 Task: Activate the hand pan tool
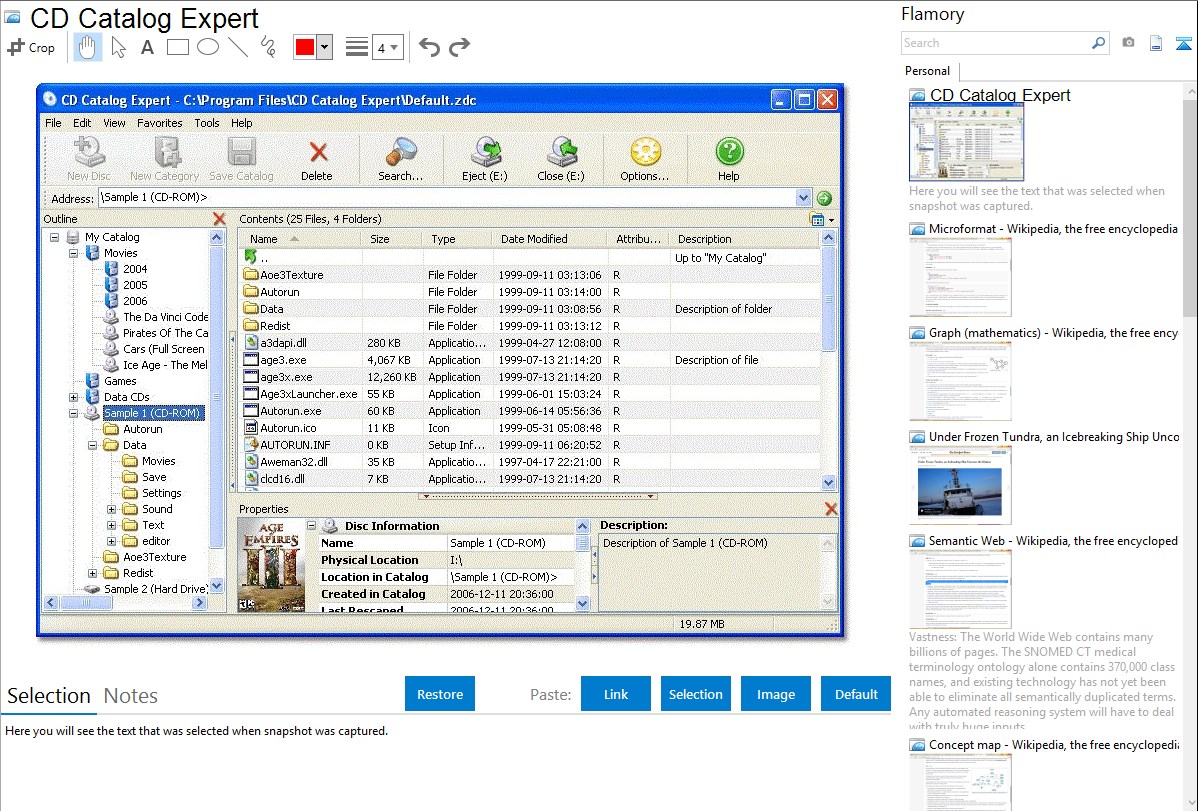pos(87,47)
